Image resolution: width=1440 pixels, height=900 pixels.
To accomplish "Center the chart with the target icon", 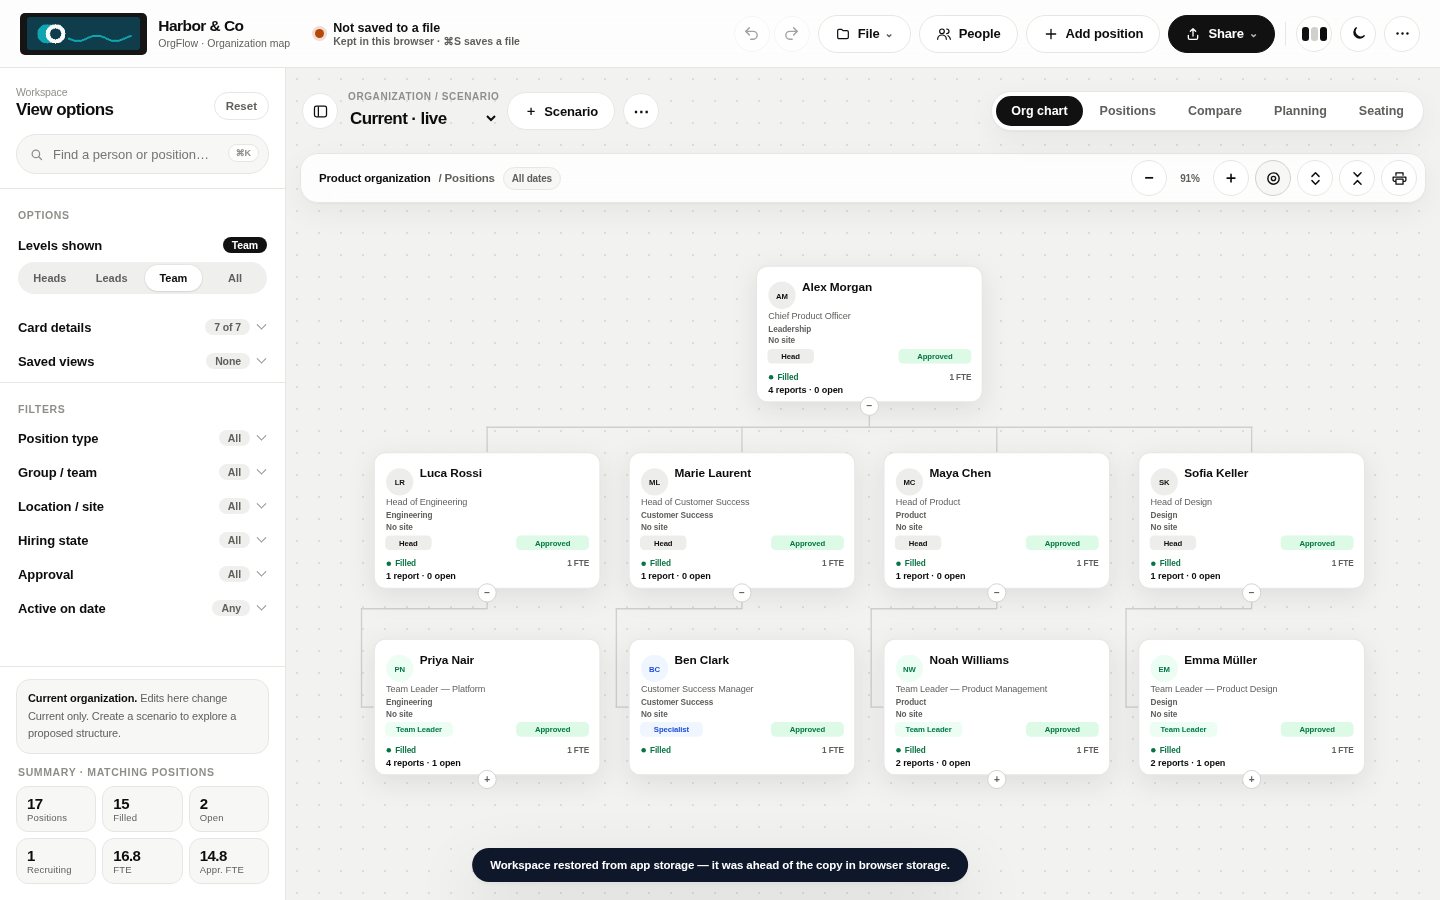I will (x=1273, y=178).
